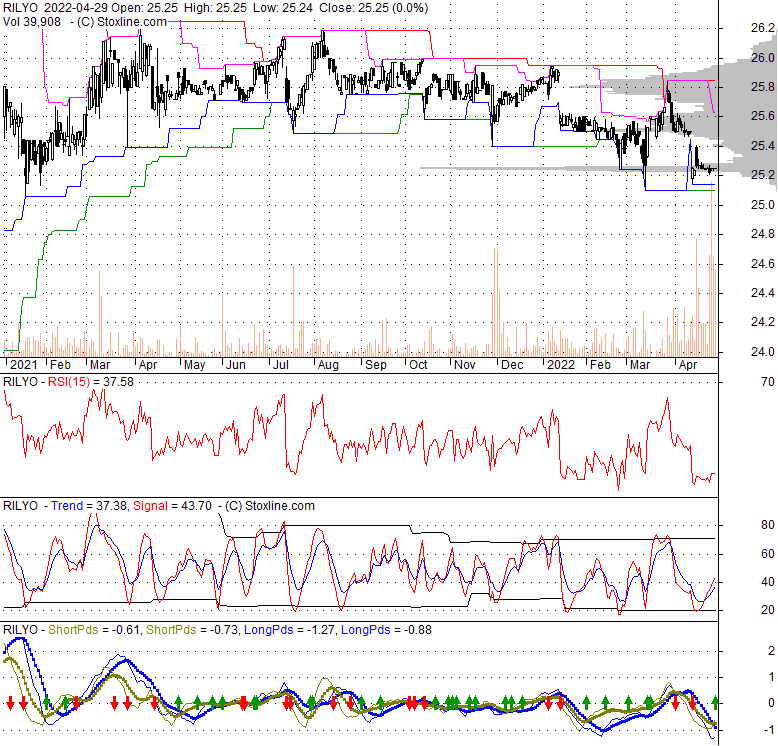This screenshot has height=746, width=778.
Task: Click the 25.0 price axis label
Action: pyautogui.click(x=763, y=205)
